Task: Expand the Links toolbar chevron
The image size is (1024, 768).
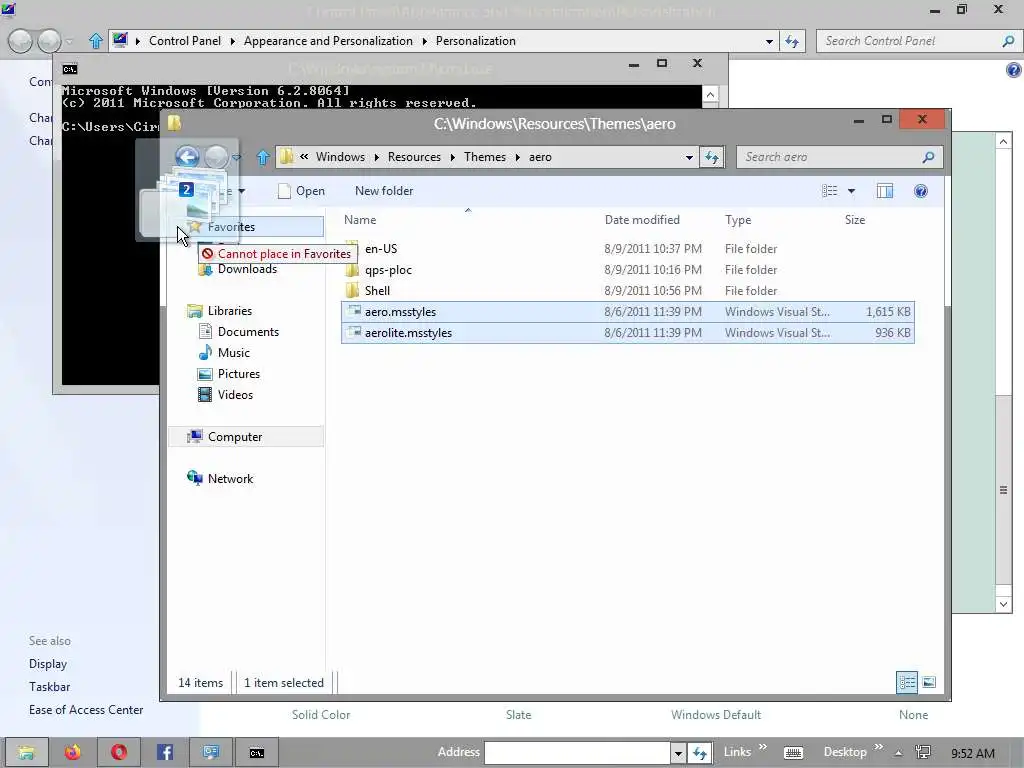Action: tap(762, 747)
